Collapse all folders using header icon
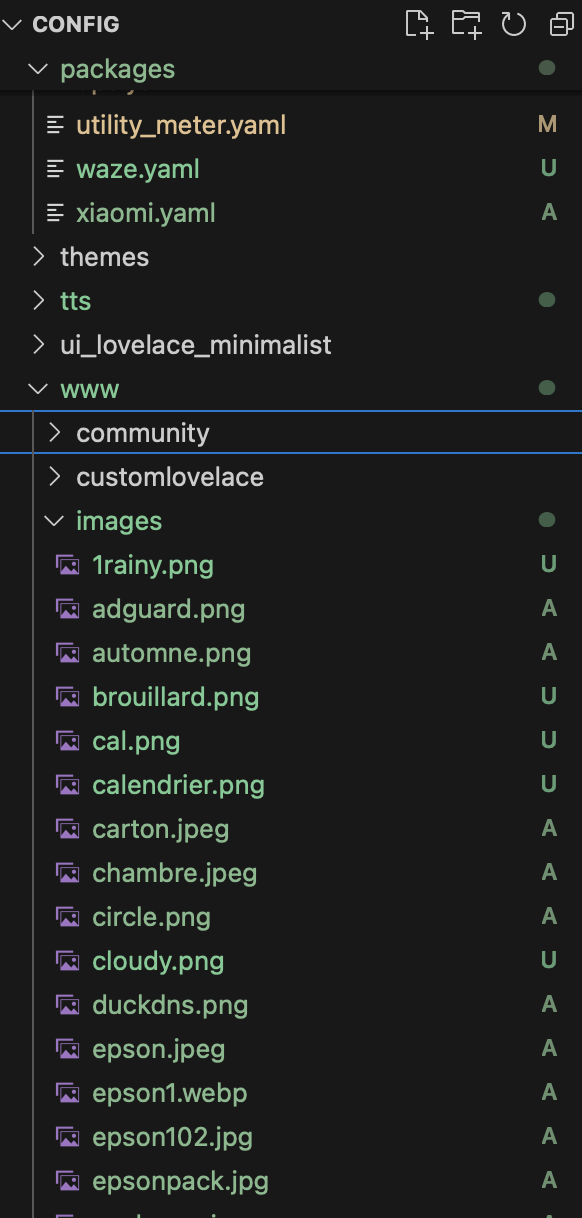This screenshot has height=1218, width=582. (561, 24)
